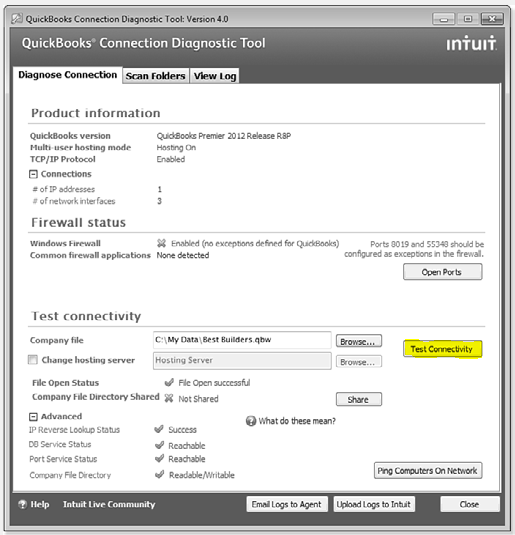Browse for the company file
Viewport: 515px width, 535px height.
tap(358, 341)
